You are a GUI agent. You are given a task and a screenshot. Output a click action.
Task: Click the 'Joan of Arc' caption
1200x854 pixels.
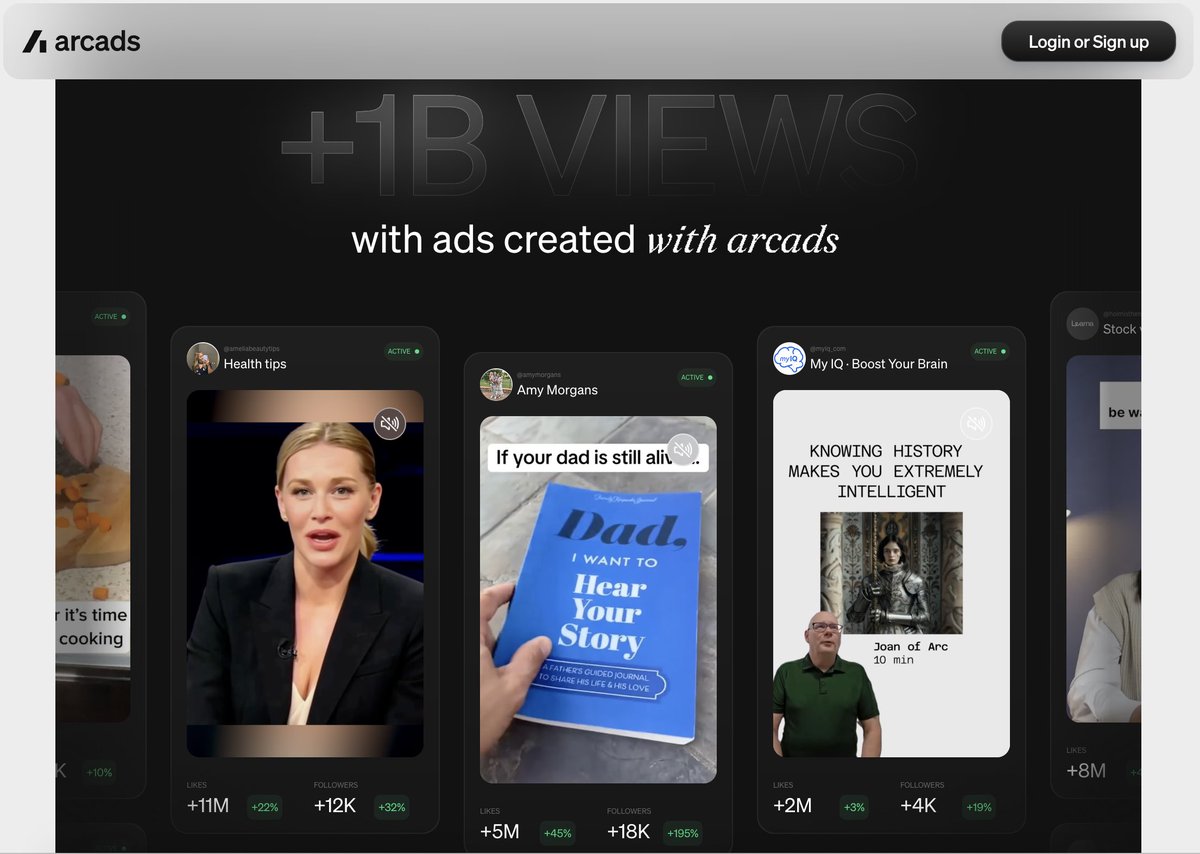coord(910,646)
